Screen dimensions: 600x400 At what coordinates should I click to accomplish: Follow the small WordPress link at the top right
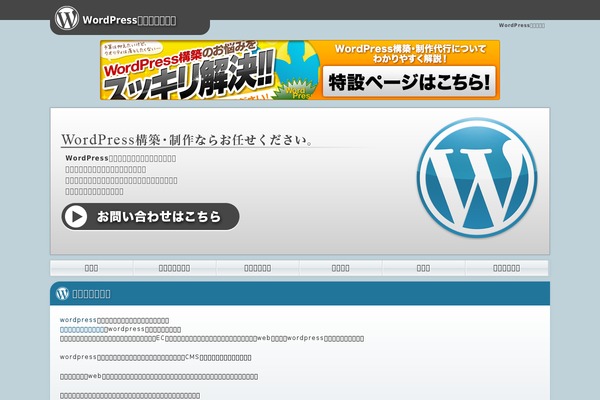522,25
